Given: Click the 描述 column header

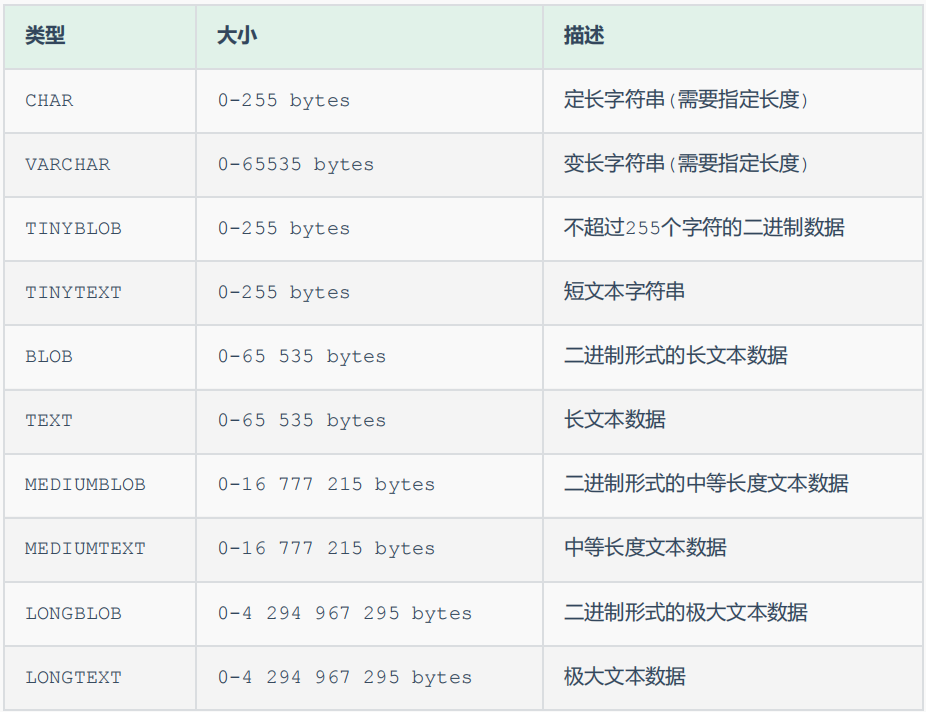Looking at the screenshot, I should point(584,36).
